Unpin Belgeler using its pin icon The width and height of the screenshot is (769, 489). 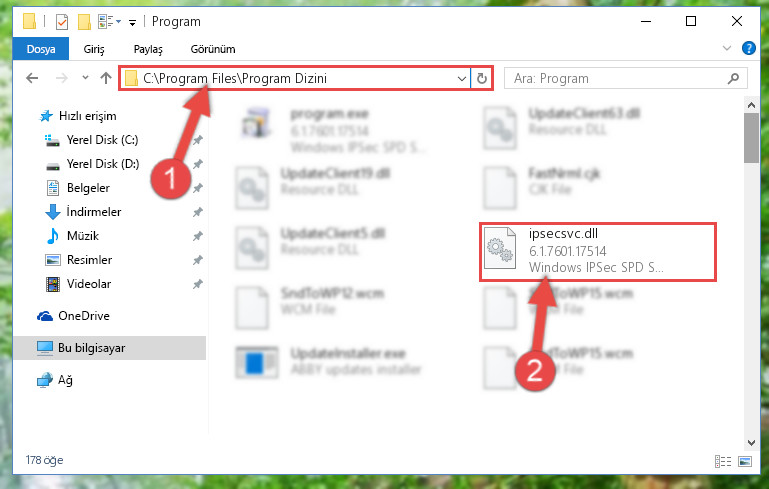(x=198, y=188)
